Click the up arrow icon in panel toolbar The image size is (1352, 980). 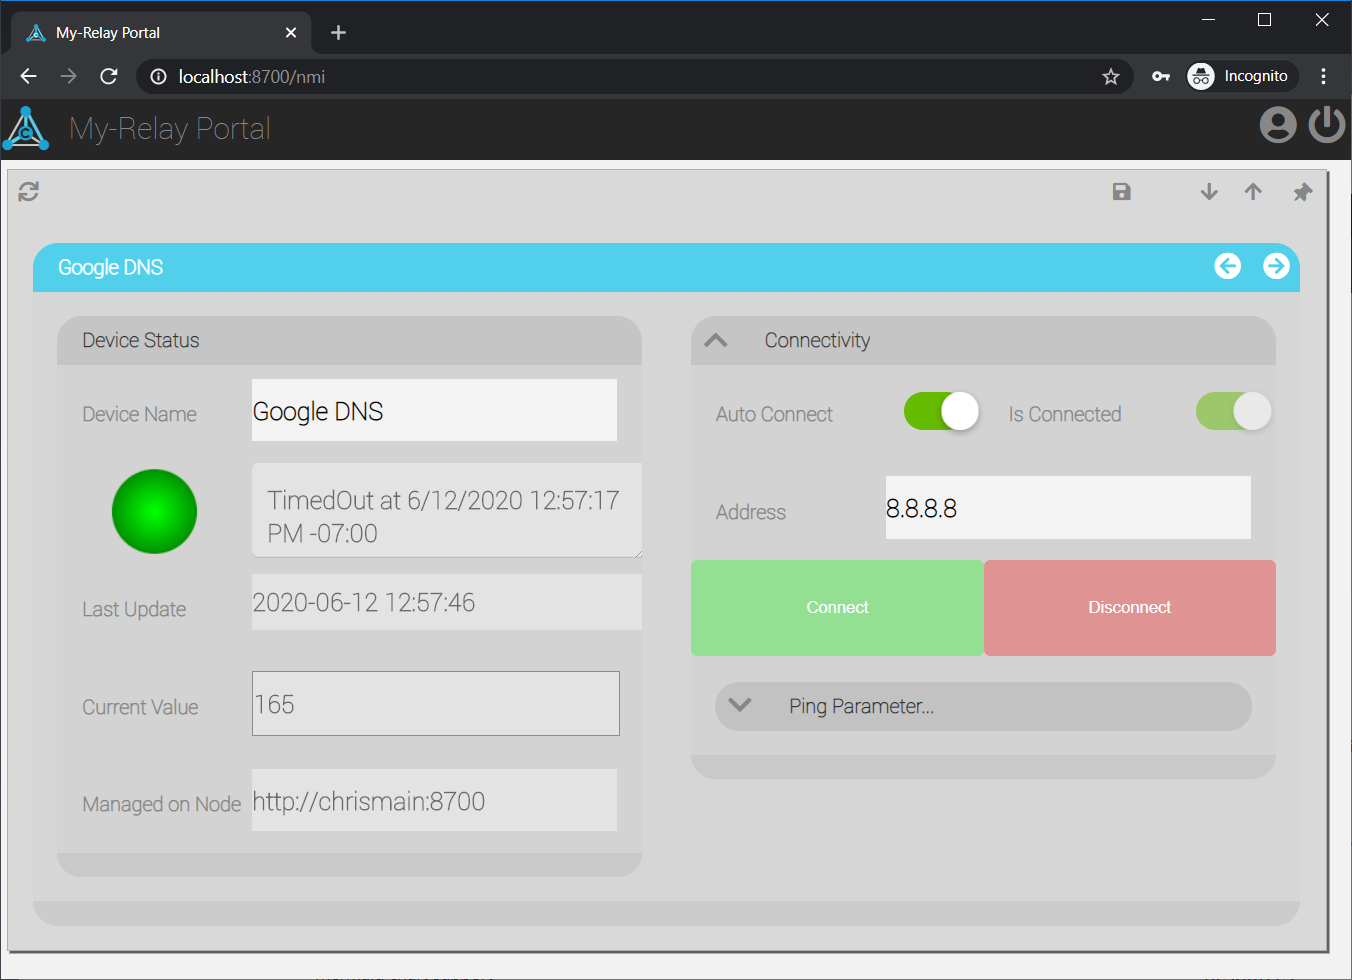[1253, 191]
